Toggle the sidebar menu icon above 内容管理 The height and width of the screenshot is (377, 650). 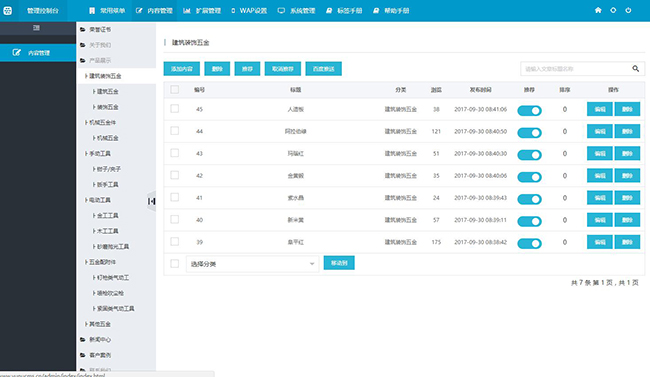coord(36,28)
